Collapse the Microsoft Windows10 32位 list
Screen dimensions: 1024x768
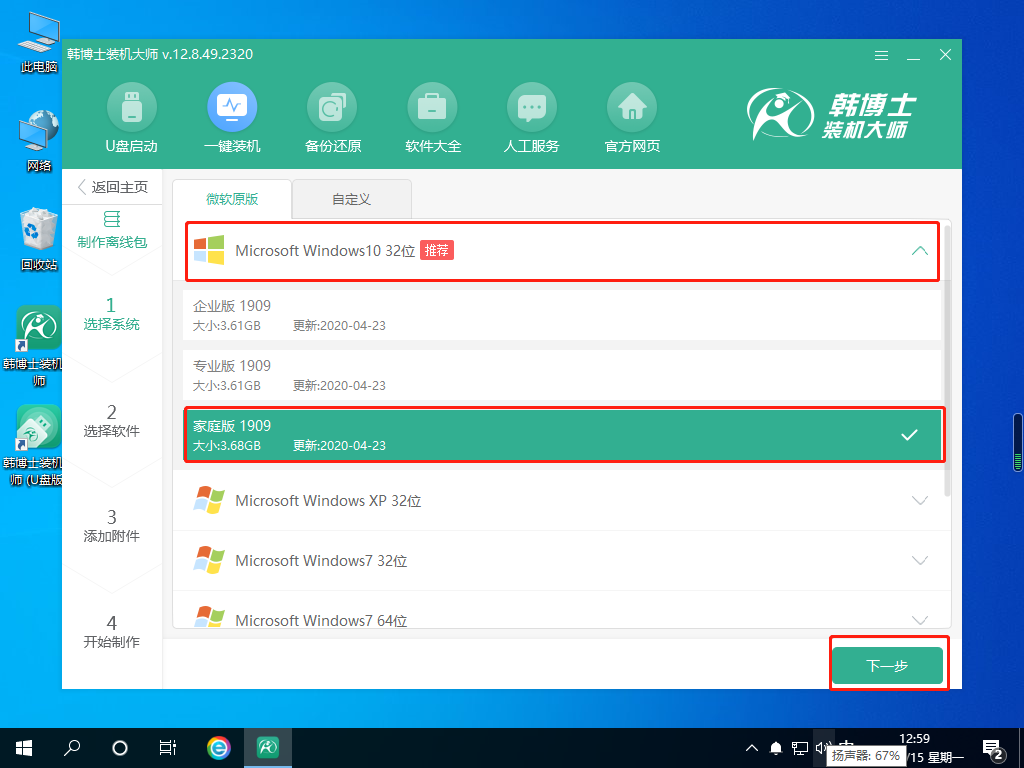920,251
